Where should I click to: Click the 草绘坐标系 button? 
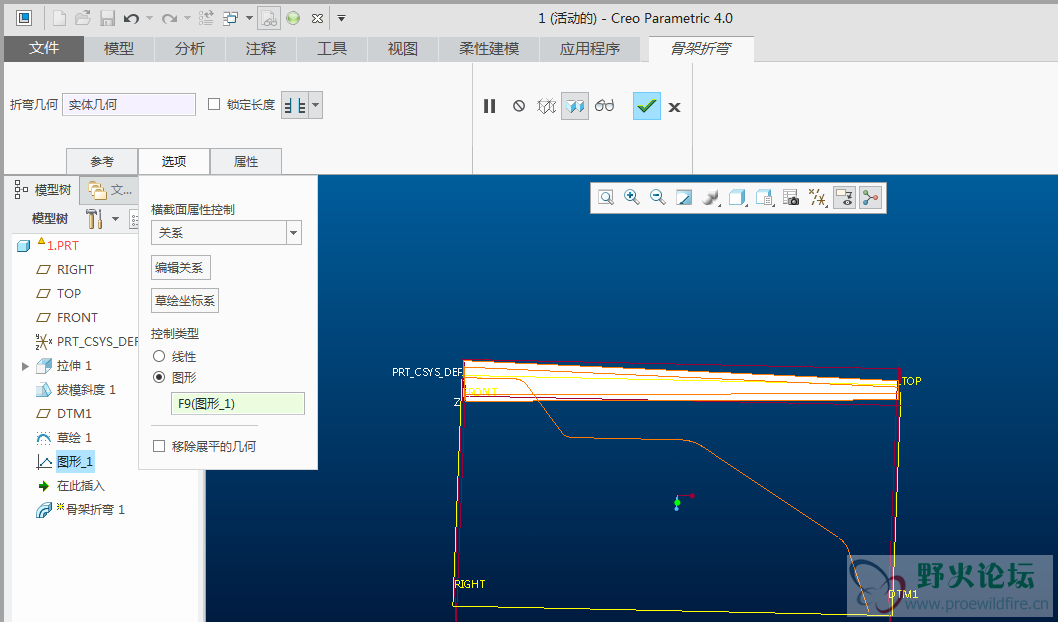pos(185,301)
